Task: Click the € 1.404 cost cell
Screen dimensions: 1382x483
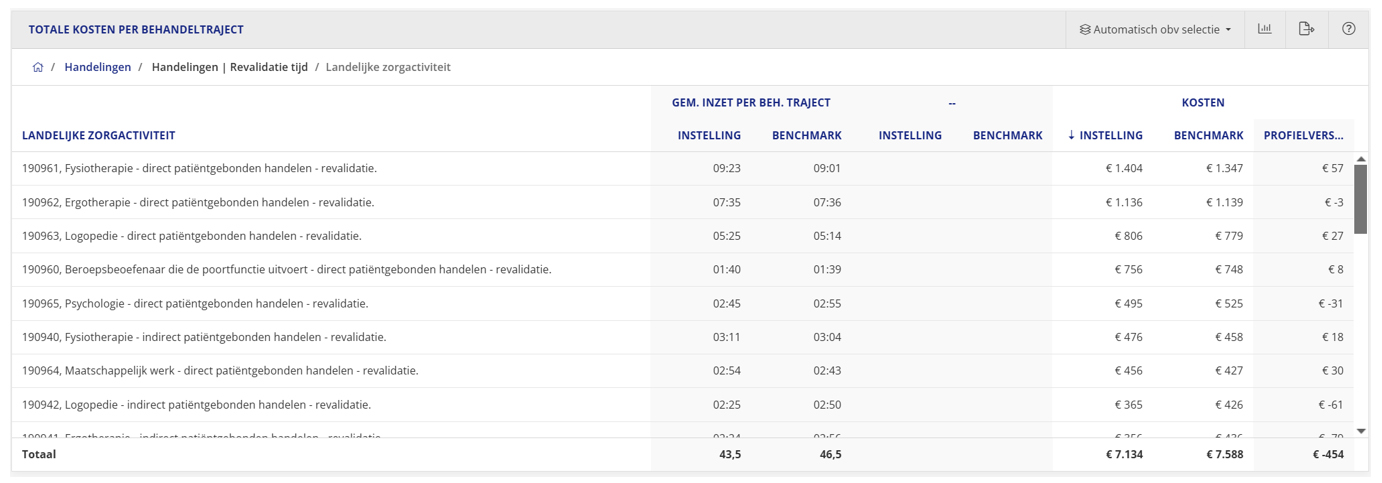Action: 1124,168
